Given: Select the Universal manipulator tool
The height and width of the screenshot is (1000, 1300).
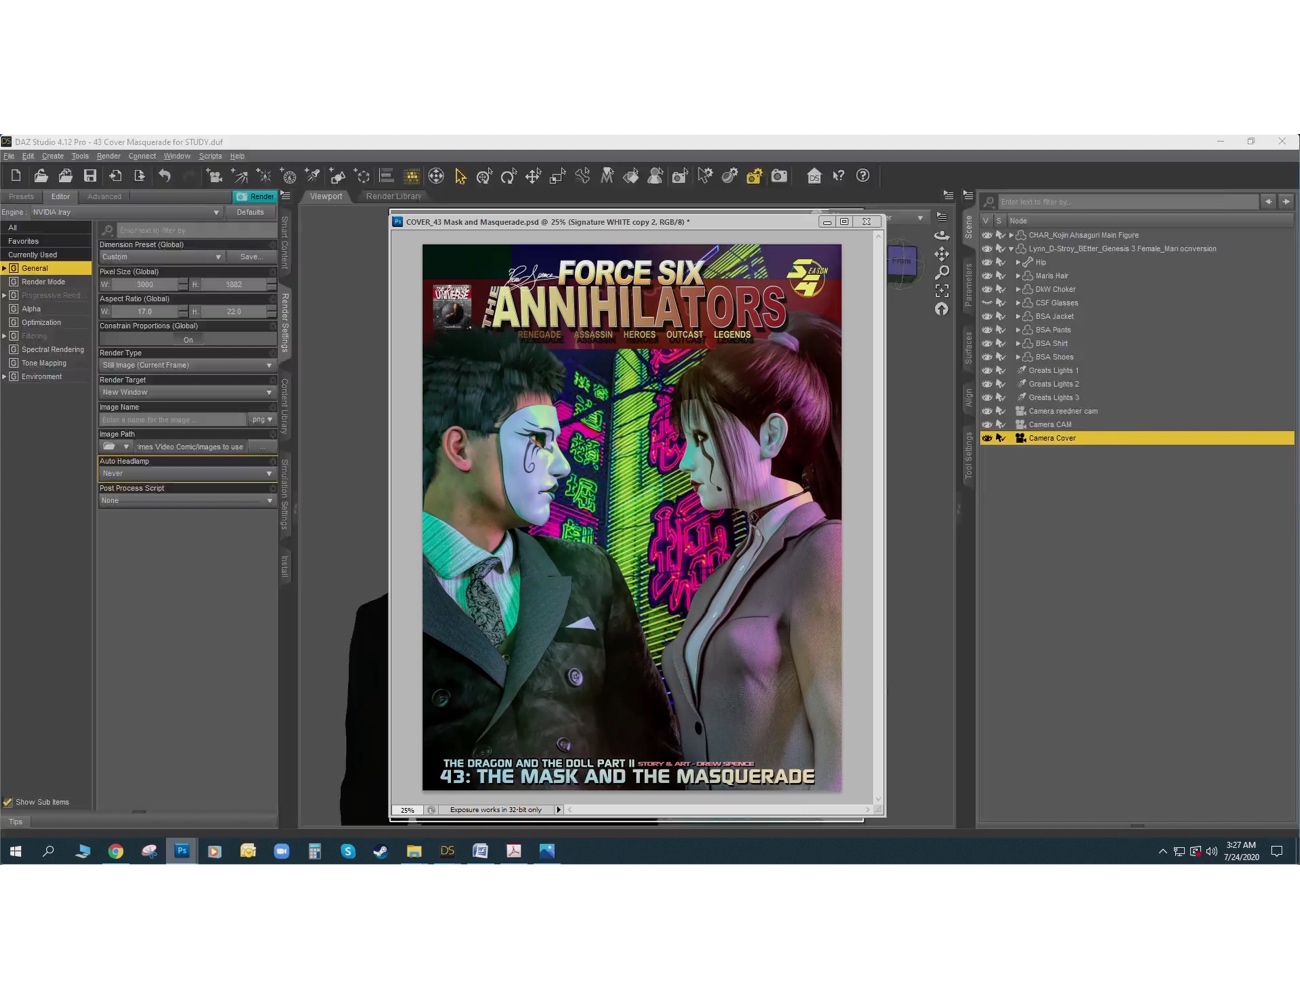Looking at the screenshot, I should point(484,176).
